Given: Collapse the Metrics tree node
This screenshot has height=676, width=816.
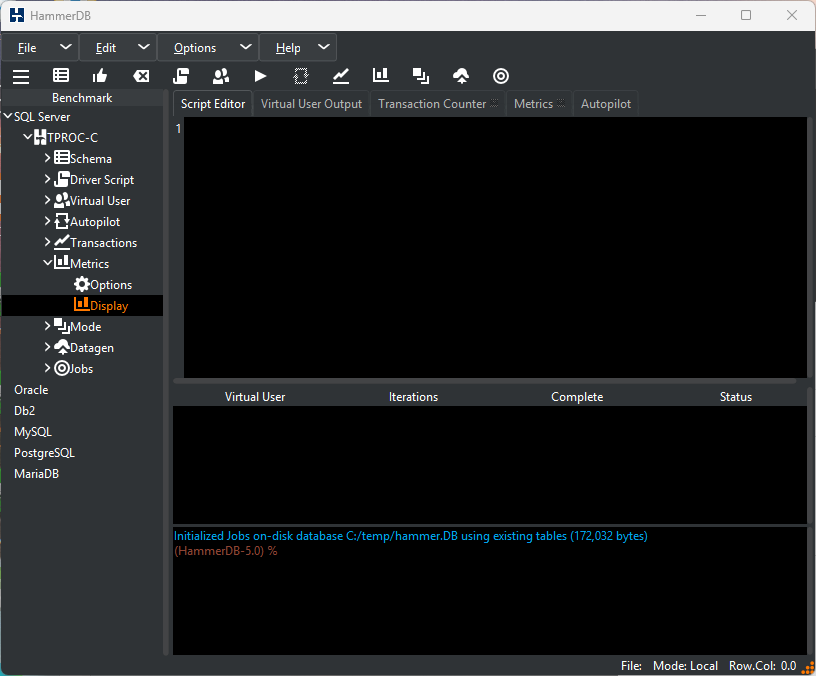Looking at the screenshot, I should click(47, 263).
